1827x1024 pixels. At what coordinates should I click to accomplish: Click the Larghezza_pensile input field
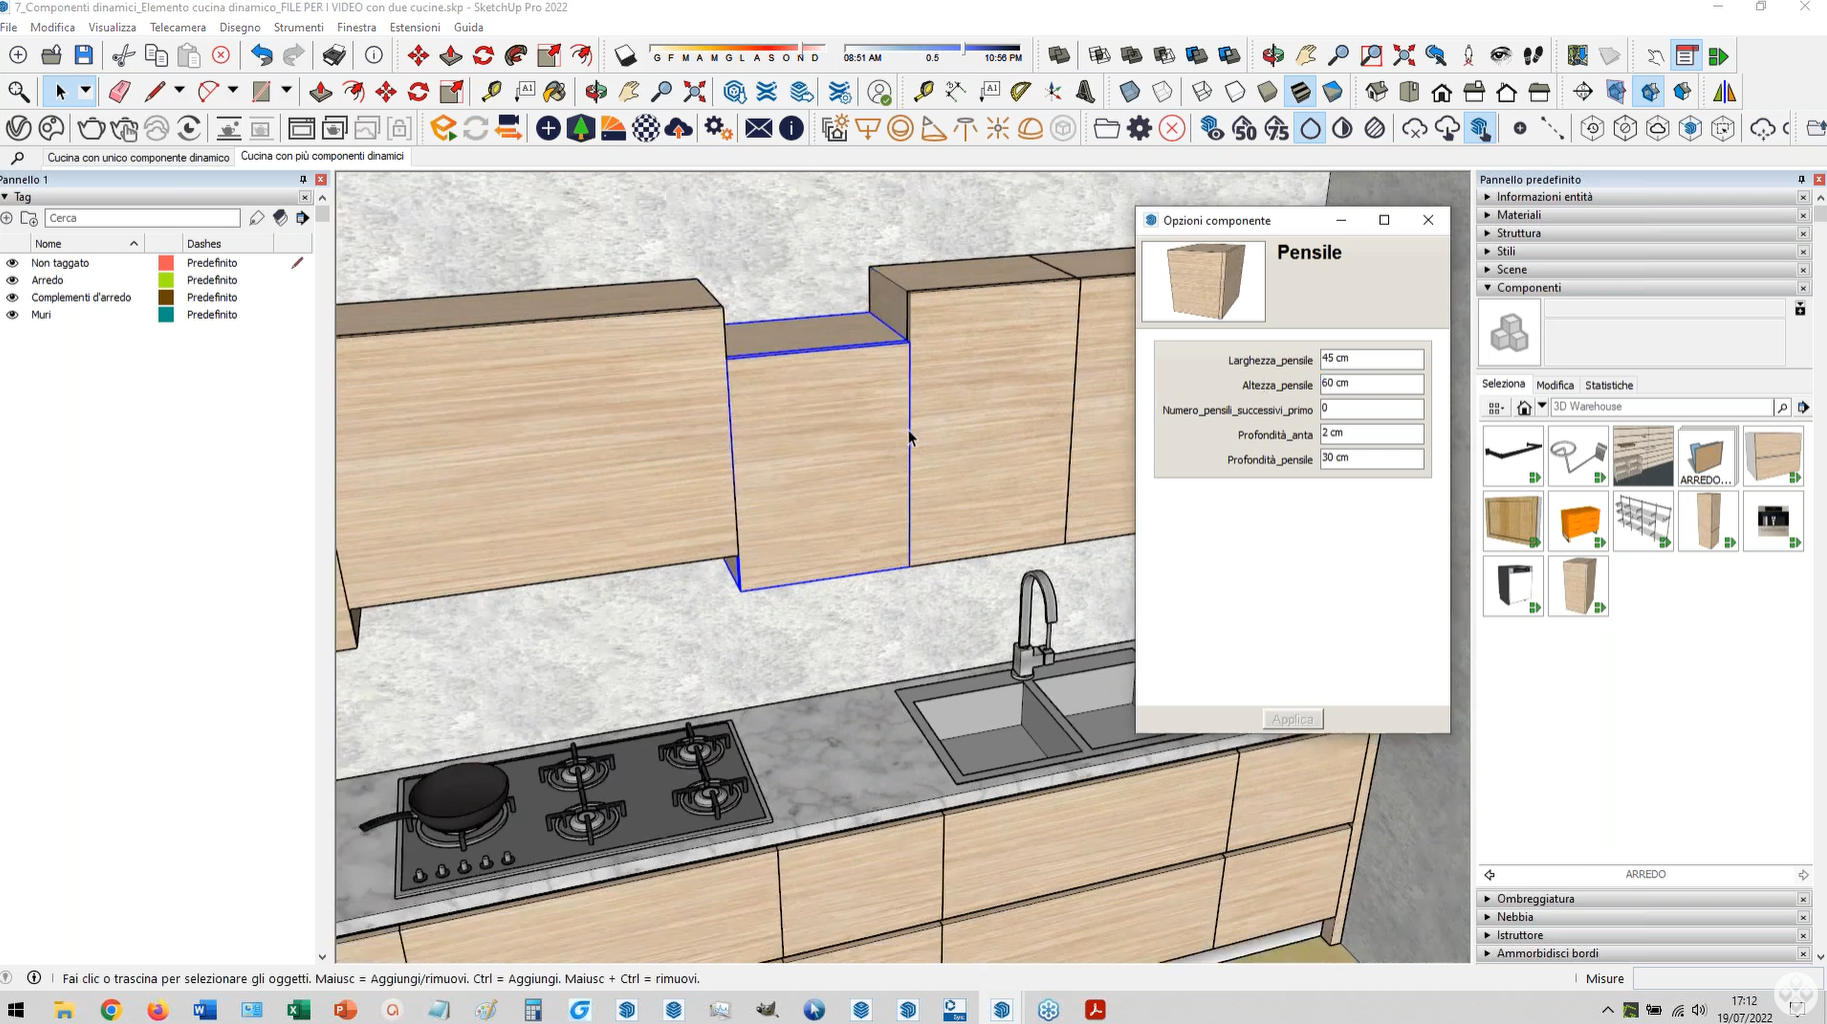tap(1371, 359)
